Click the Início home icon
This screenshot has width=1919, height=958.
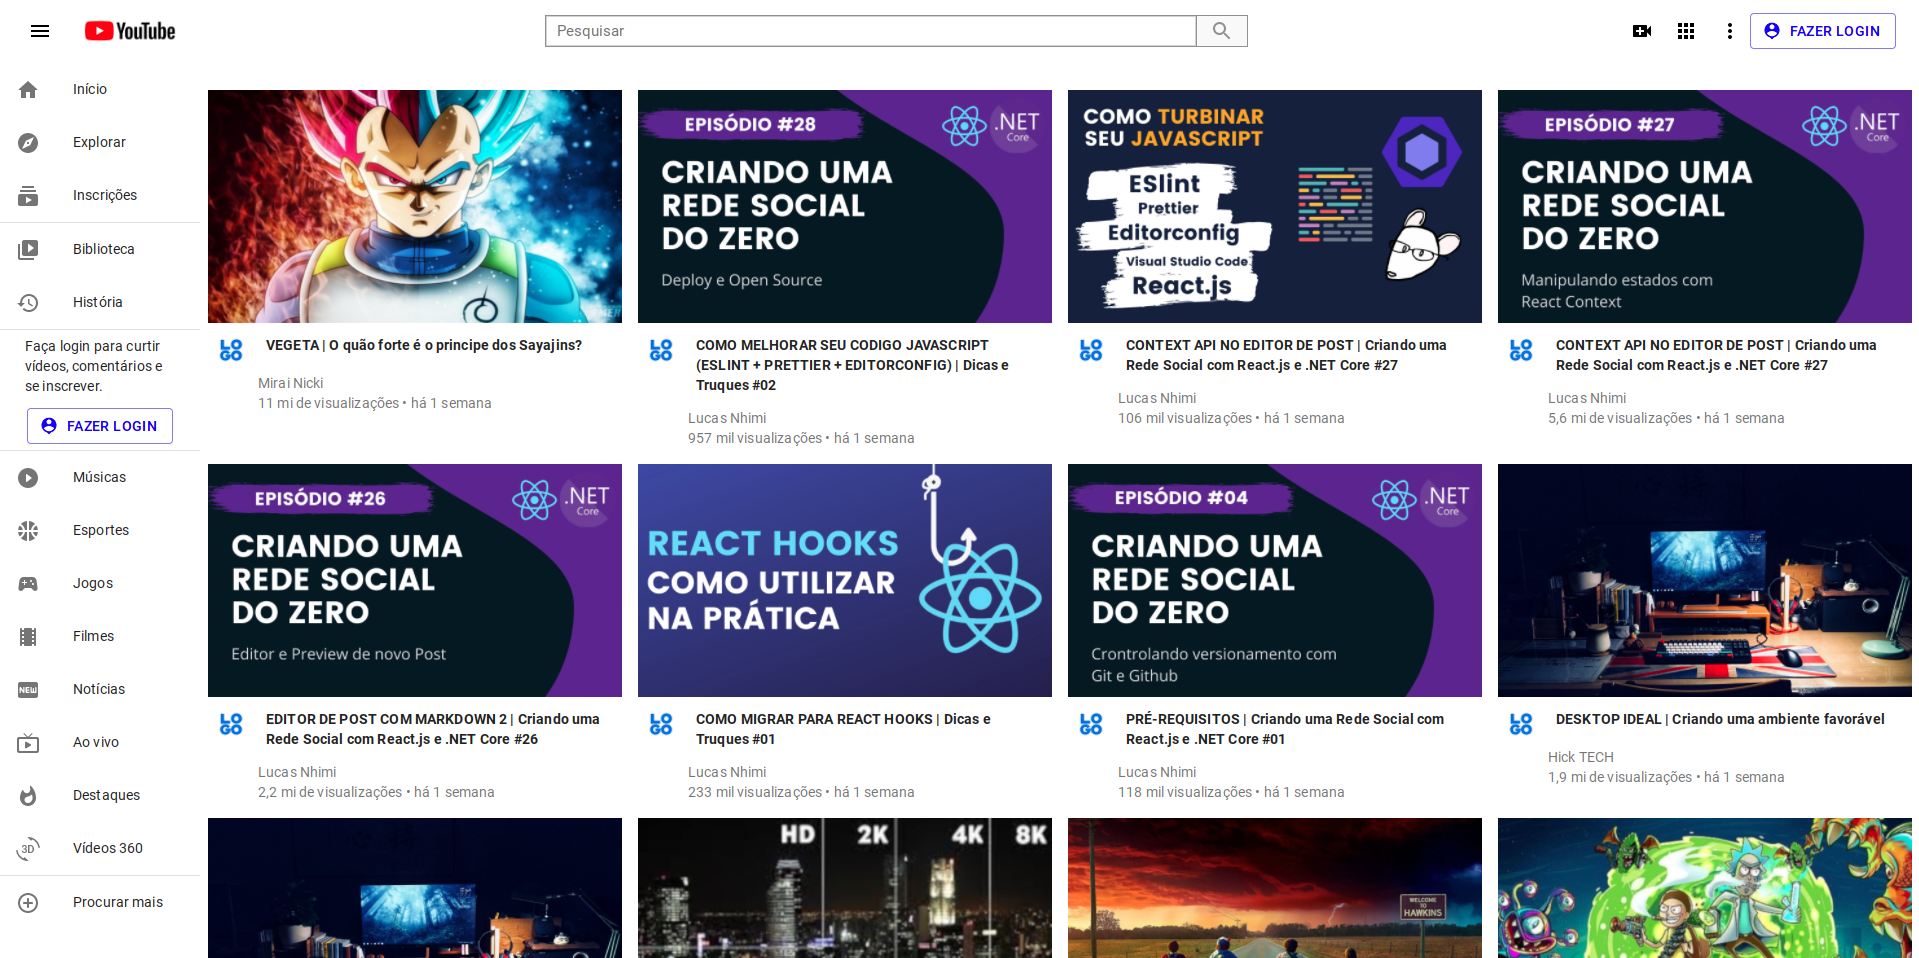28,89
